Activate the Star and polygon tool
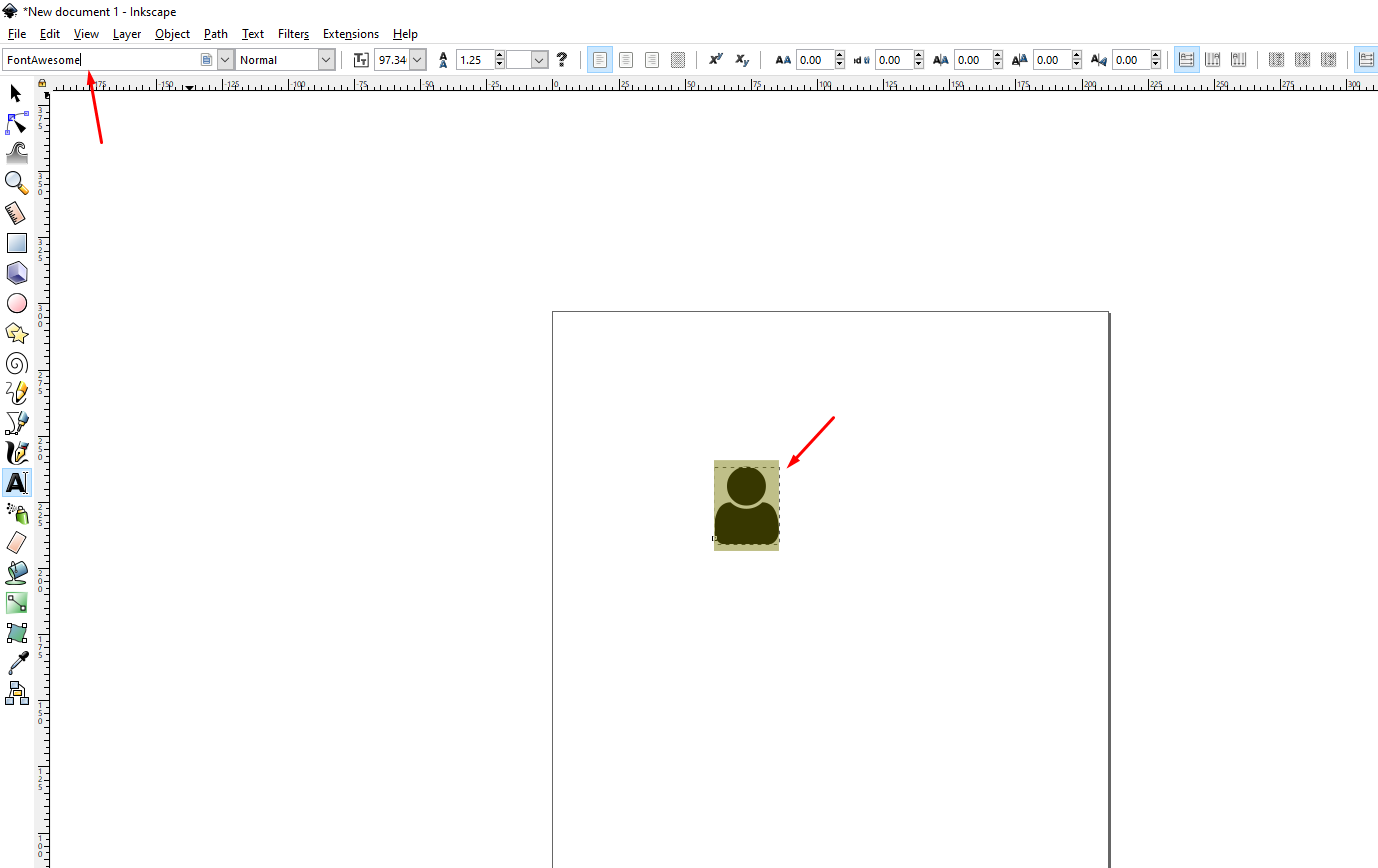1378x868 pixels. pyautogui.click(x=17, y=333)
